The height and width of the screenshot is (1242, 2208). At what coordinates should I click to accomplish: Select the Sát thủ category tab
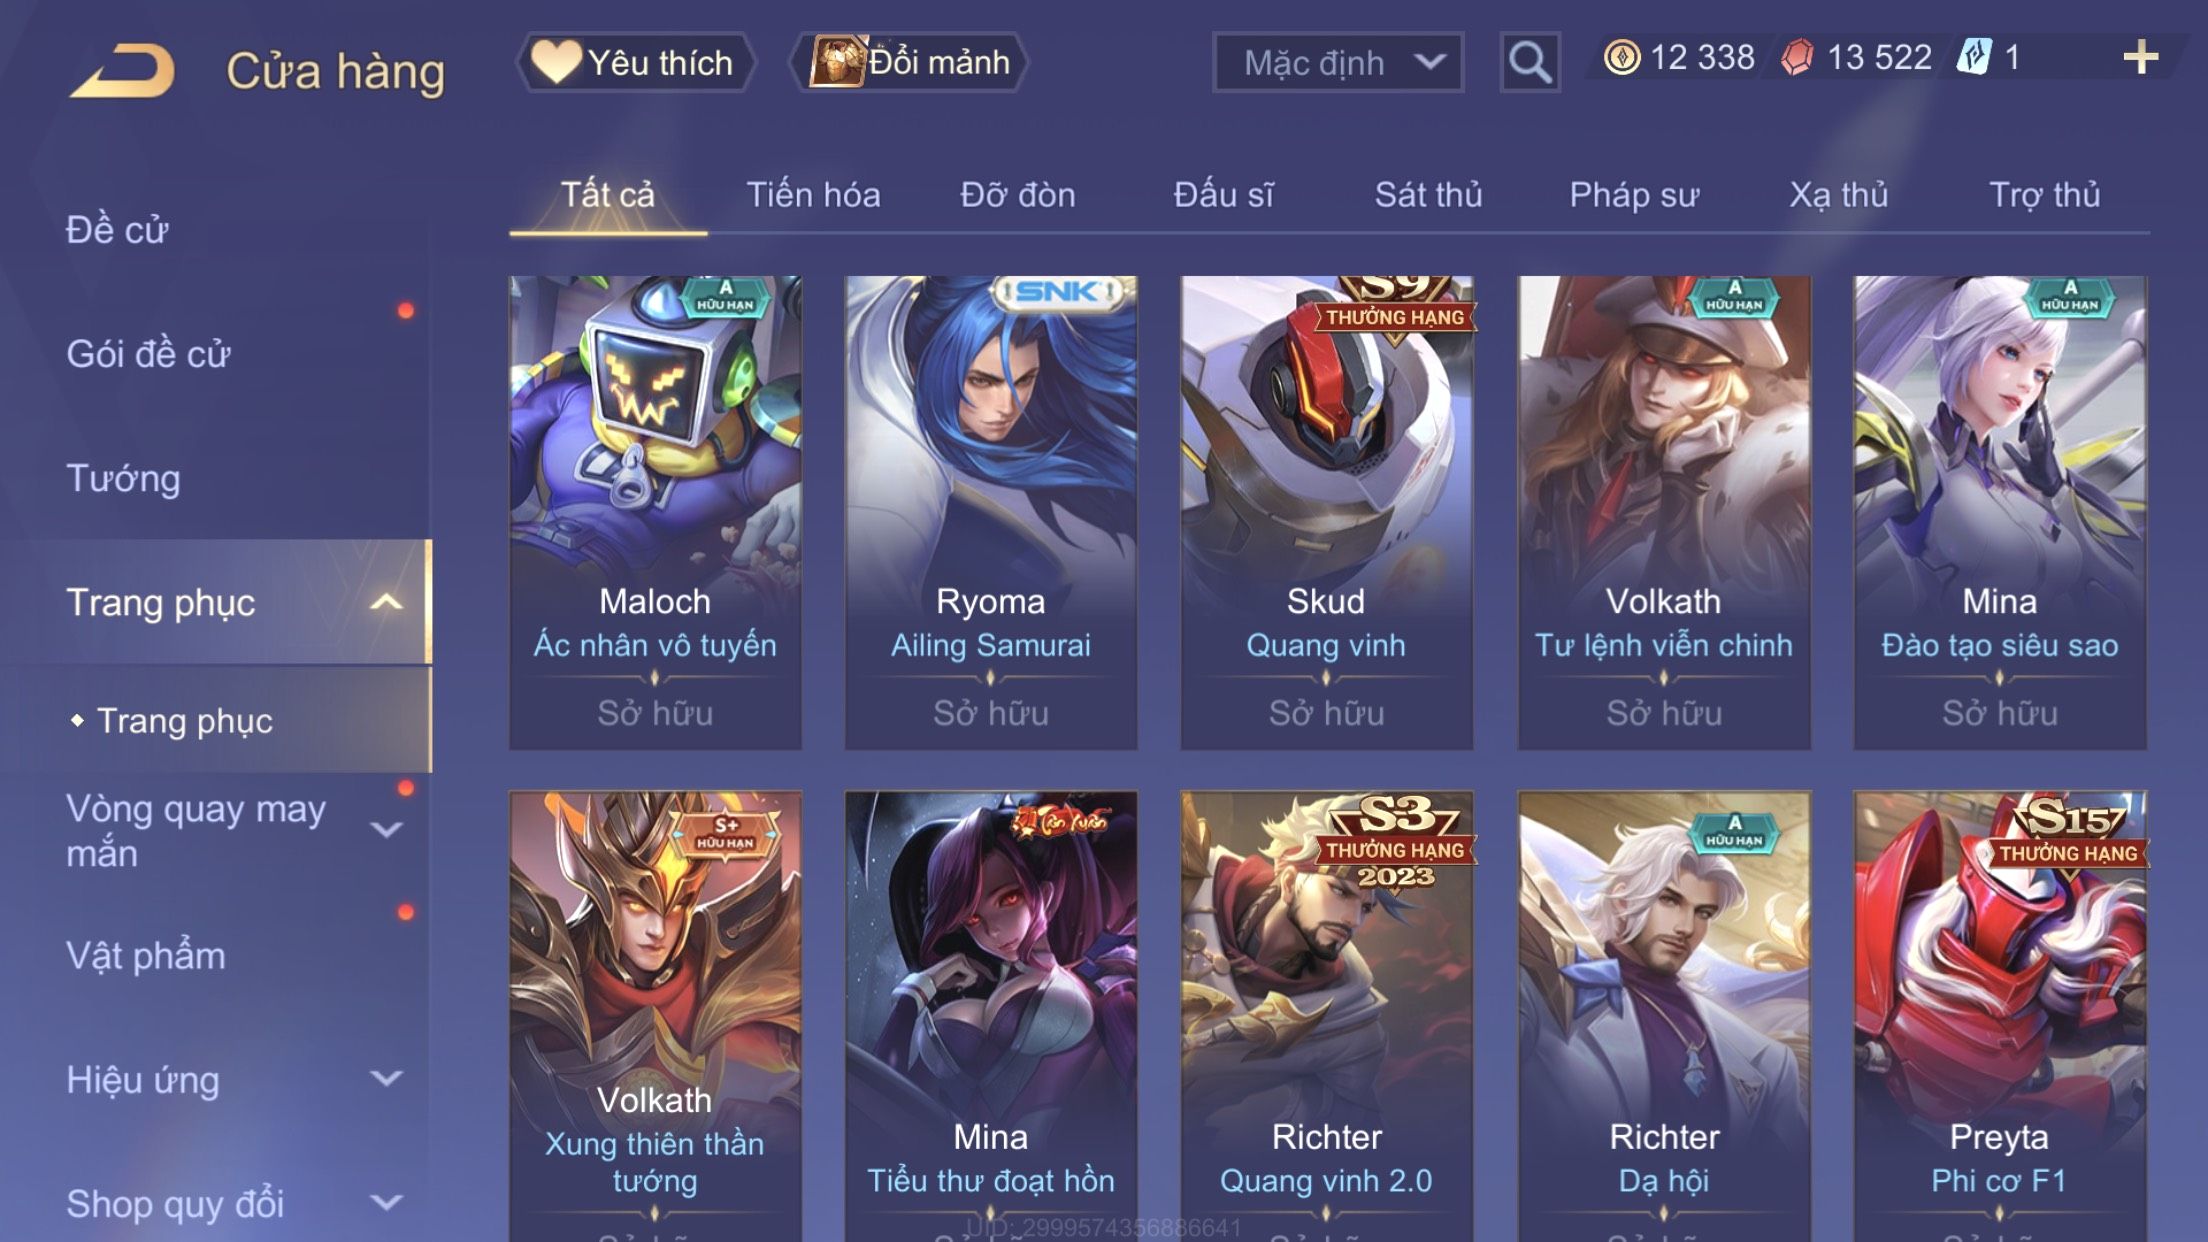[x=1428, y=195]
